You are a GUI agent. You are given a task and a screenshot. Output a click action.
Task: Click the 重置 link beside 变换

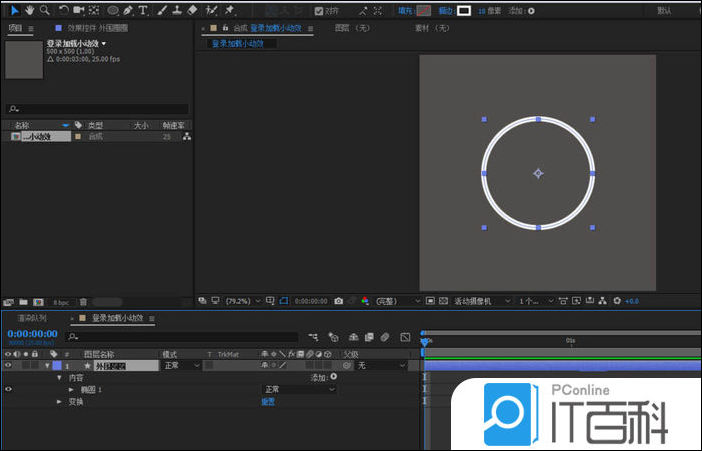point(268,401)
